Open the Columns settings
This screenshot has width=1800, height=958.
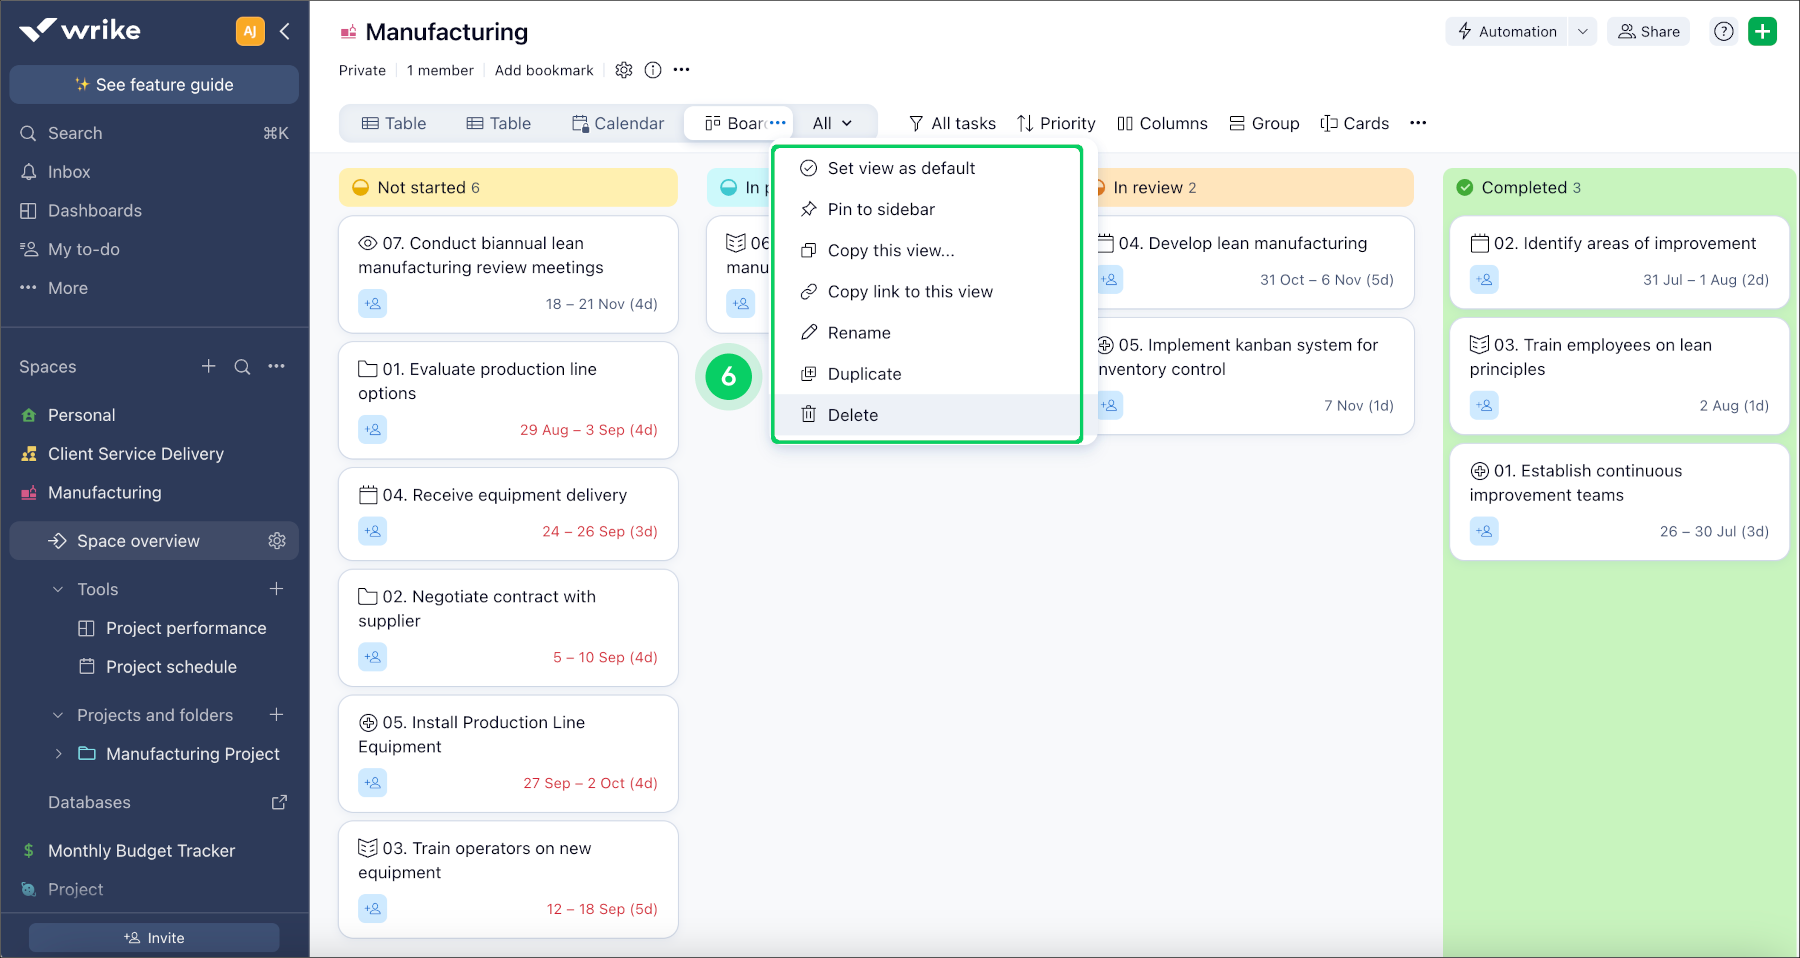[1163, 123]
